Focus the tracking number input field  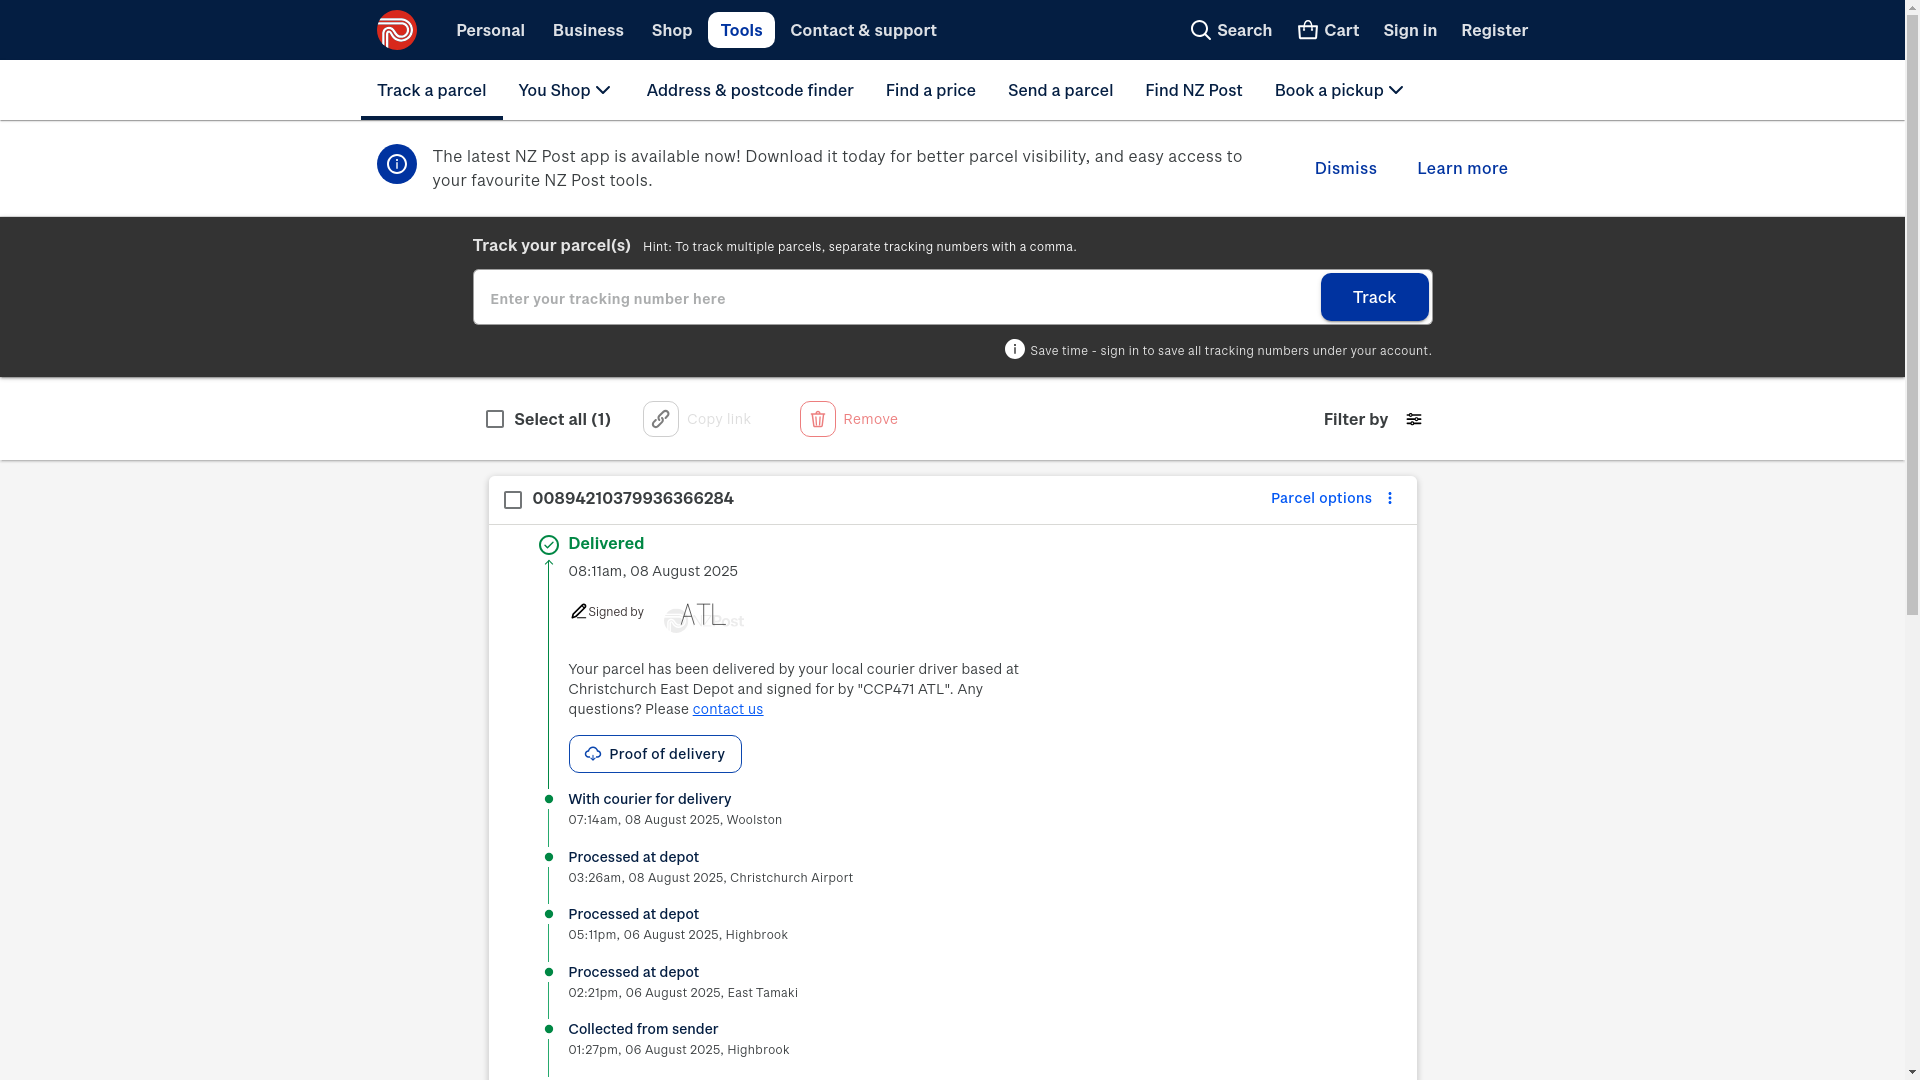(896, 297)
